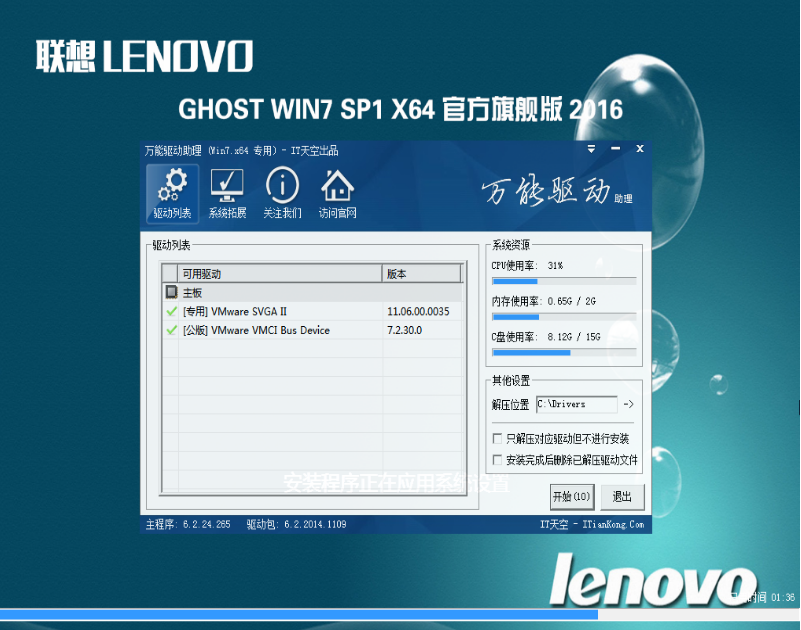Screen dimensions: 801x630
Task: Click version value 11.06.00.0035
Action: click(x=418, y=311)
